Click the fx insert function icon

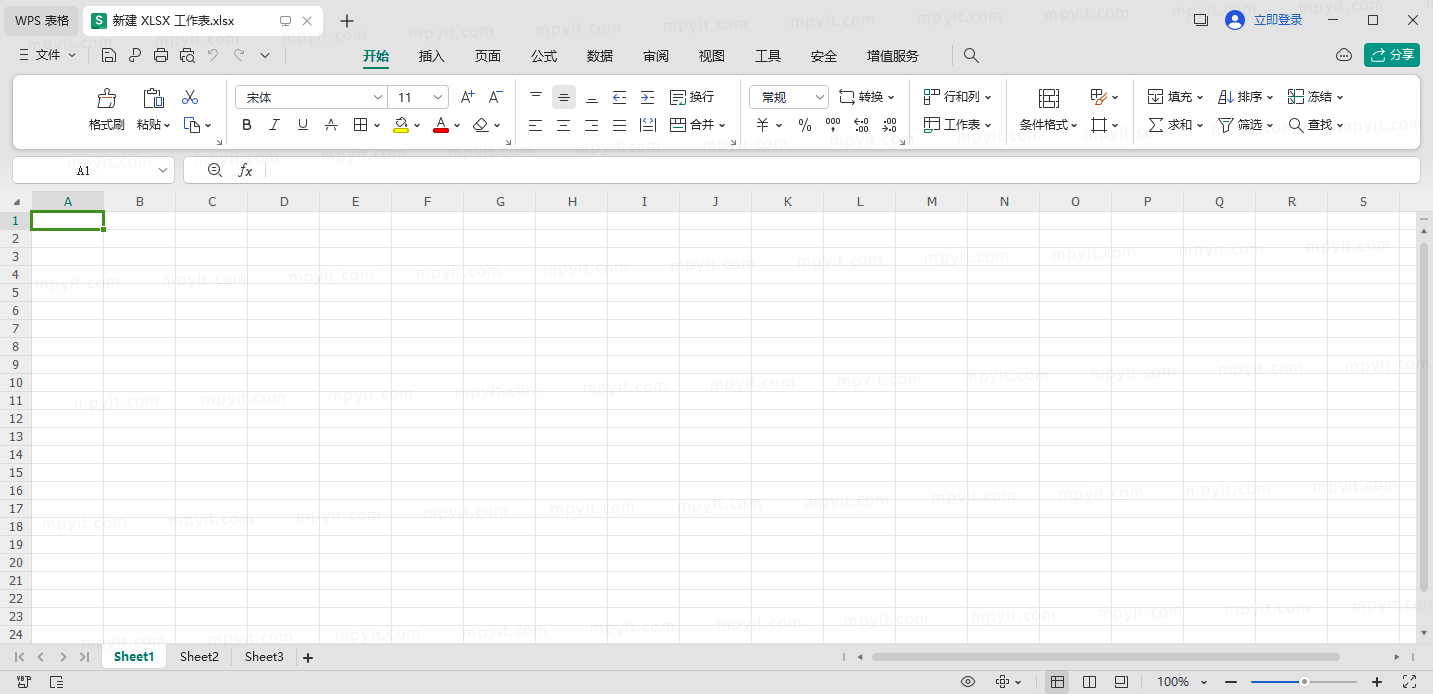pyautogui.click(x=245, y=171)
